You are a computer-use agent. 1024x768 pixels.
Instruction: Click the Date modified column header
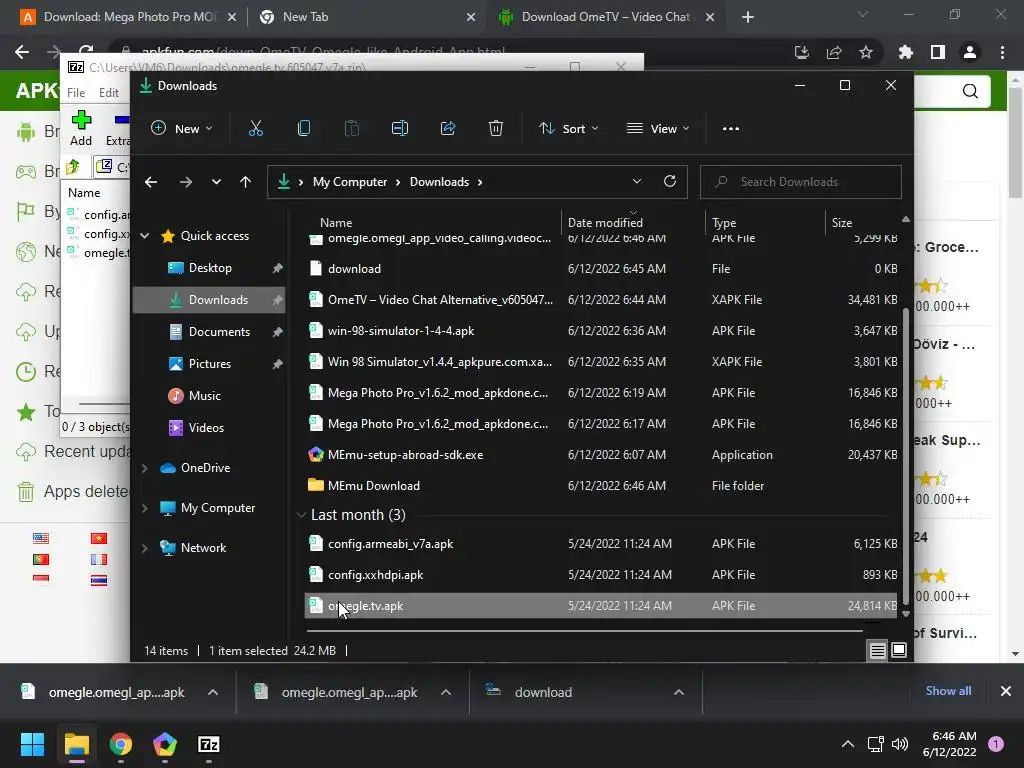[605, 223]
